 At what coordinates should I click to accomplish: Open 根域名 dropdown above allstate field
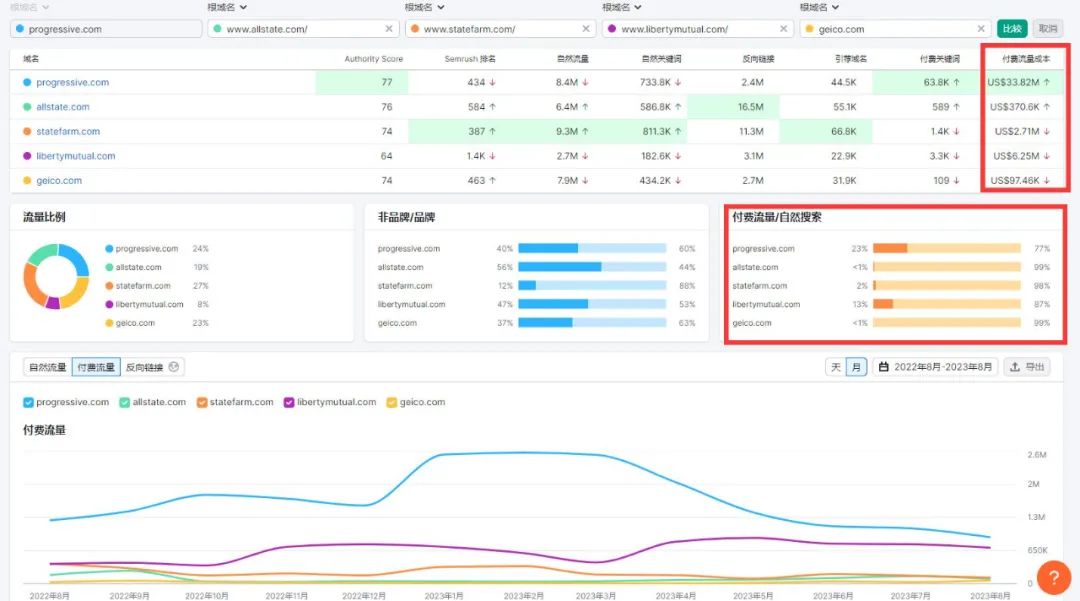[x=227, y=7]
